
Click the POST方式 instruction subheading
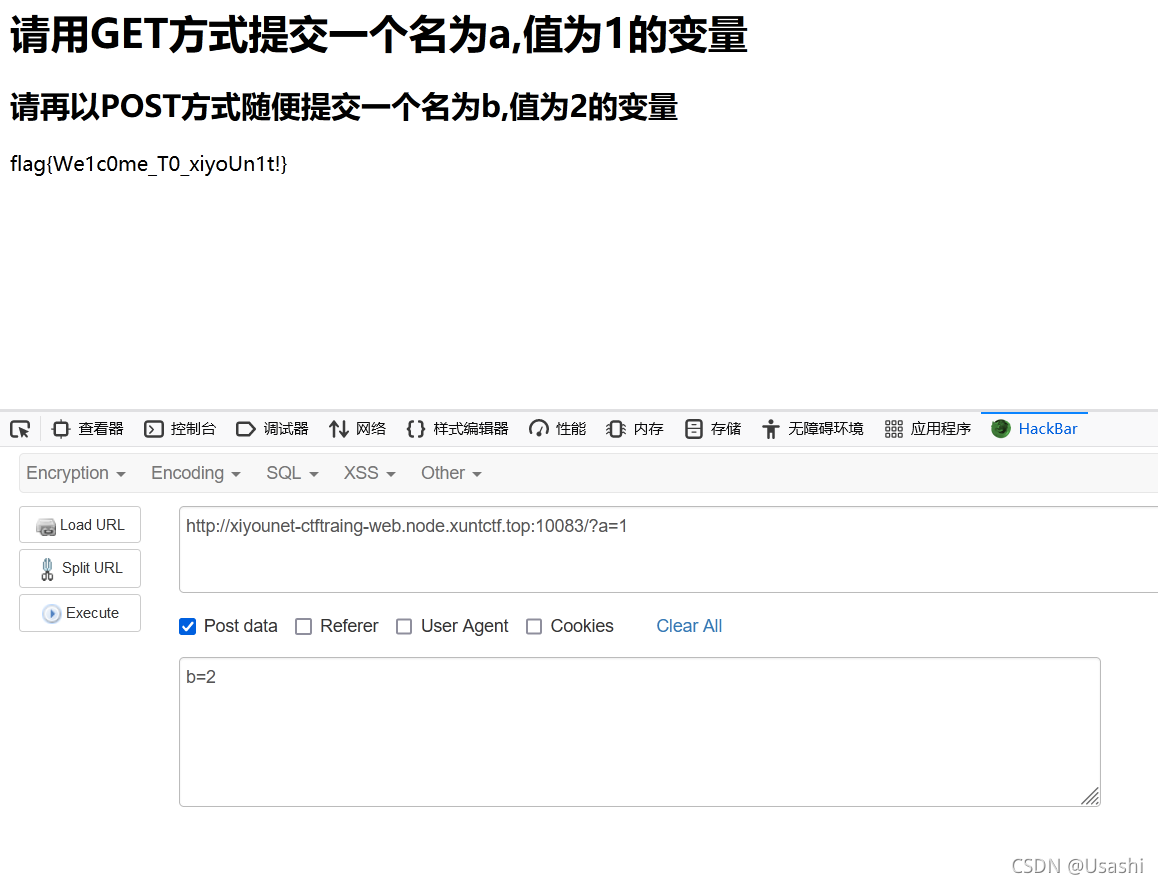(343, 107)
